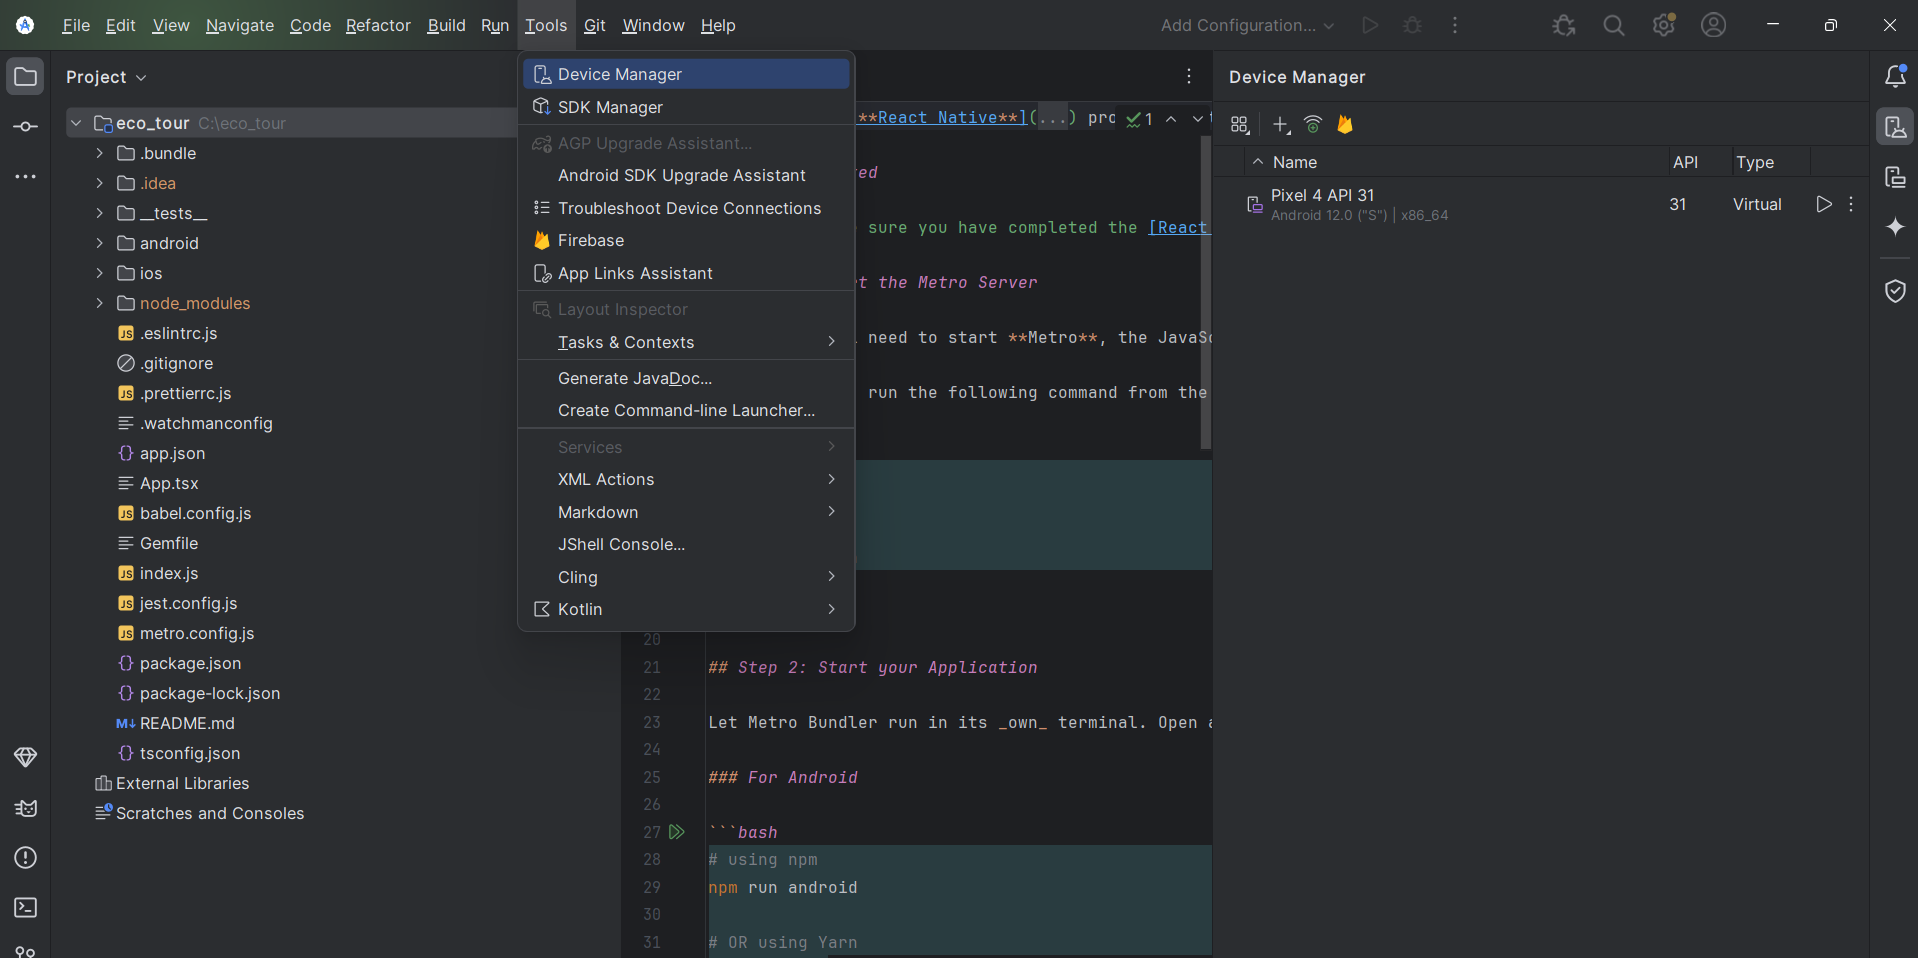The height and width of the screenshot is (958, 1918).
Task: Toggle Device Manager icon in right sidebar
Action: pyautogui.click(x=1895, y=127)
